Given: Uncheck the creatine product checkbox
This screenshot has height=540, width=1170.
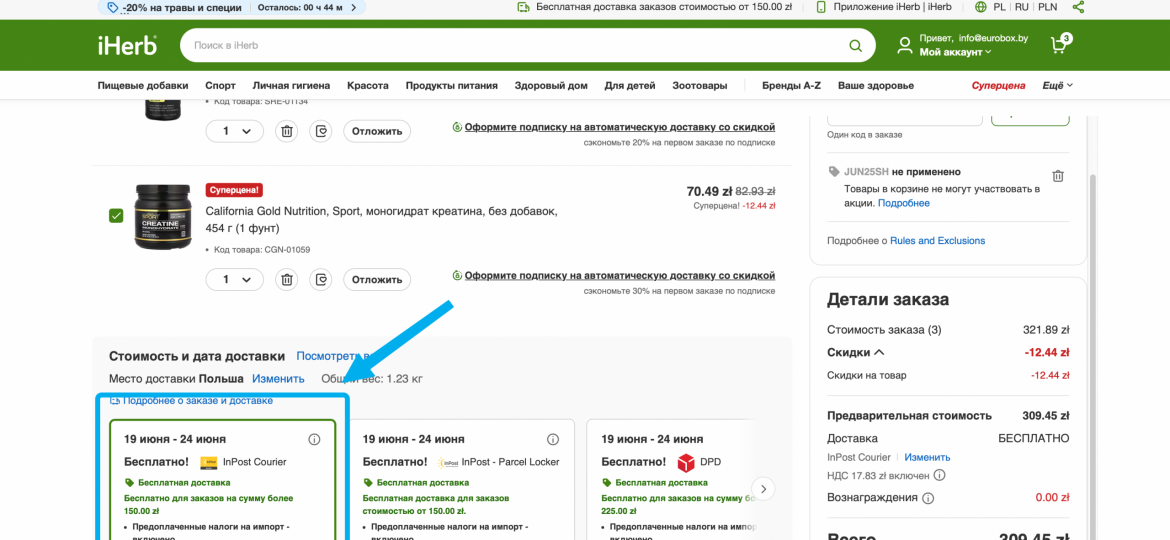Looking at the screenshot, I should 116,216.
